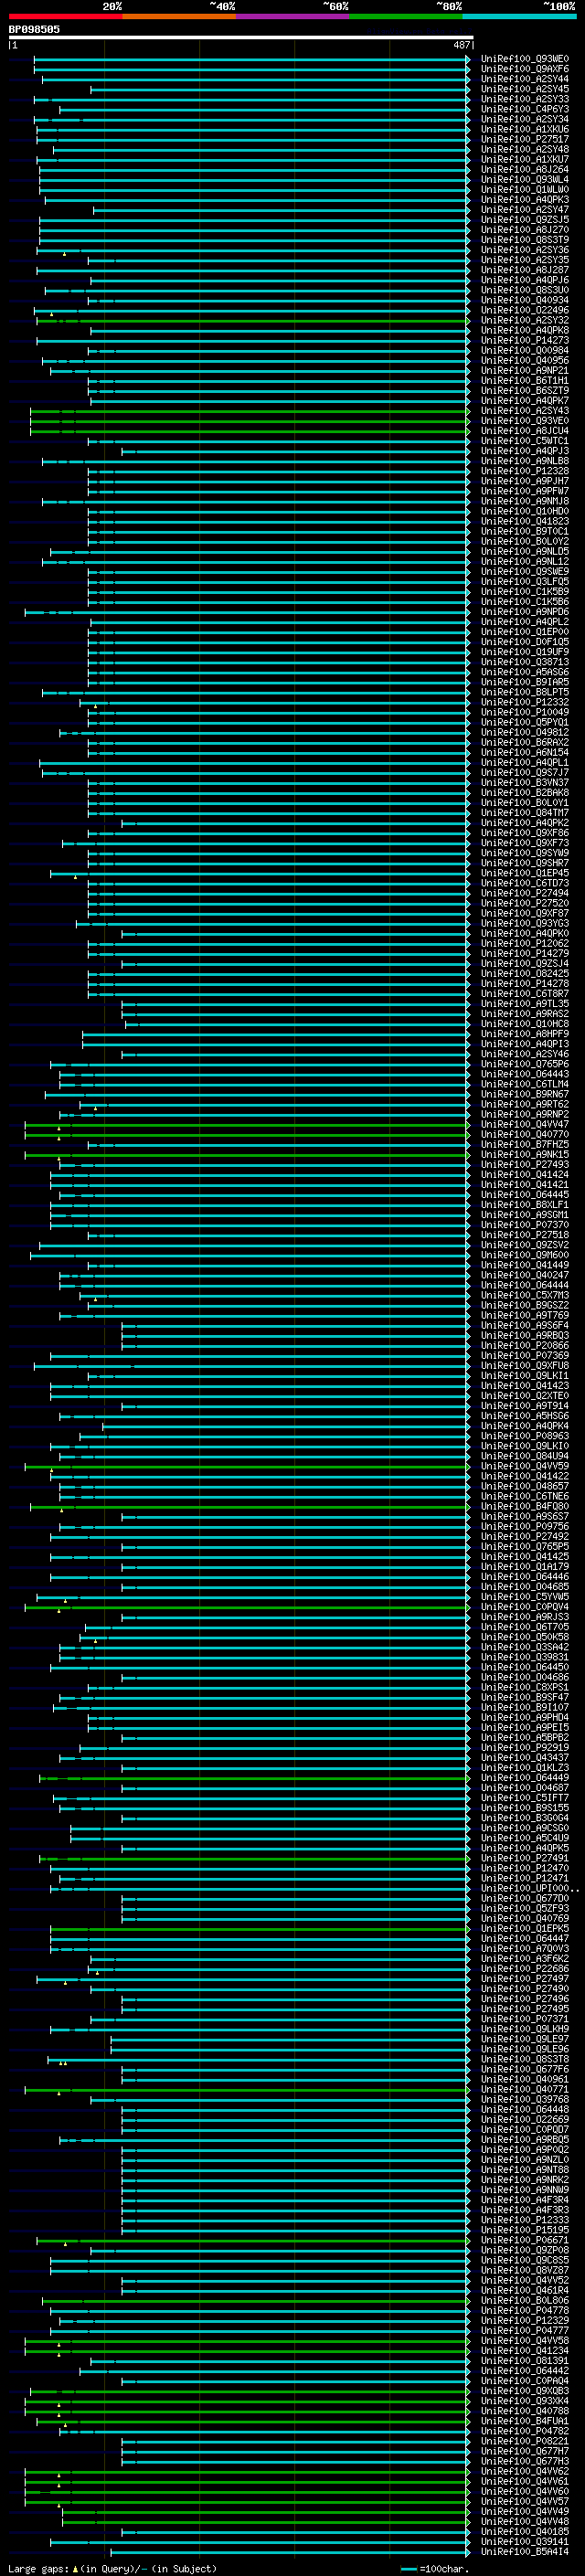This screenshot has height=2576, width=585.
Task: Select the UniRef100_Q9M600 row label
Action: 525,1255
